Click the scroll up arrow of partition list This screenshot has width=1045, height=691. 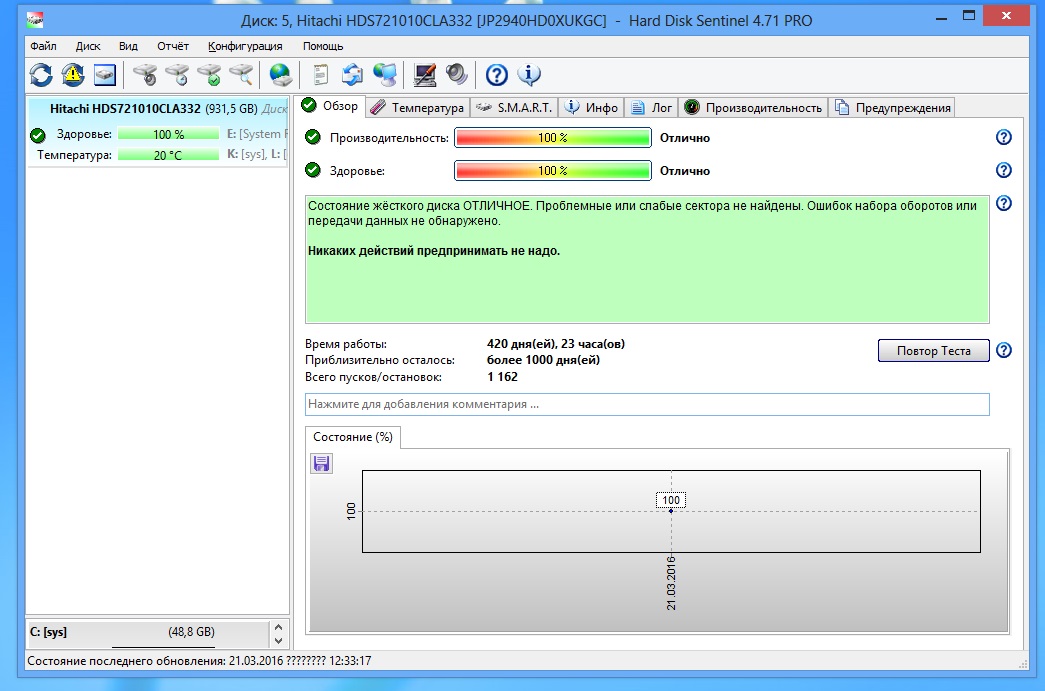(279, 627)
